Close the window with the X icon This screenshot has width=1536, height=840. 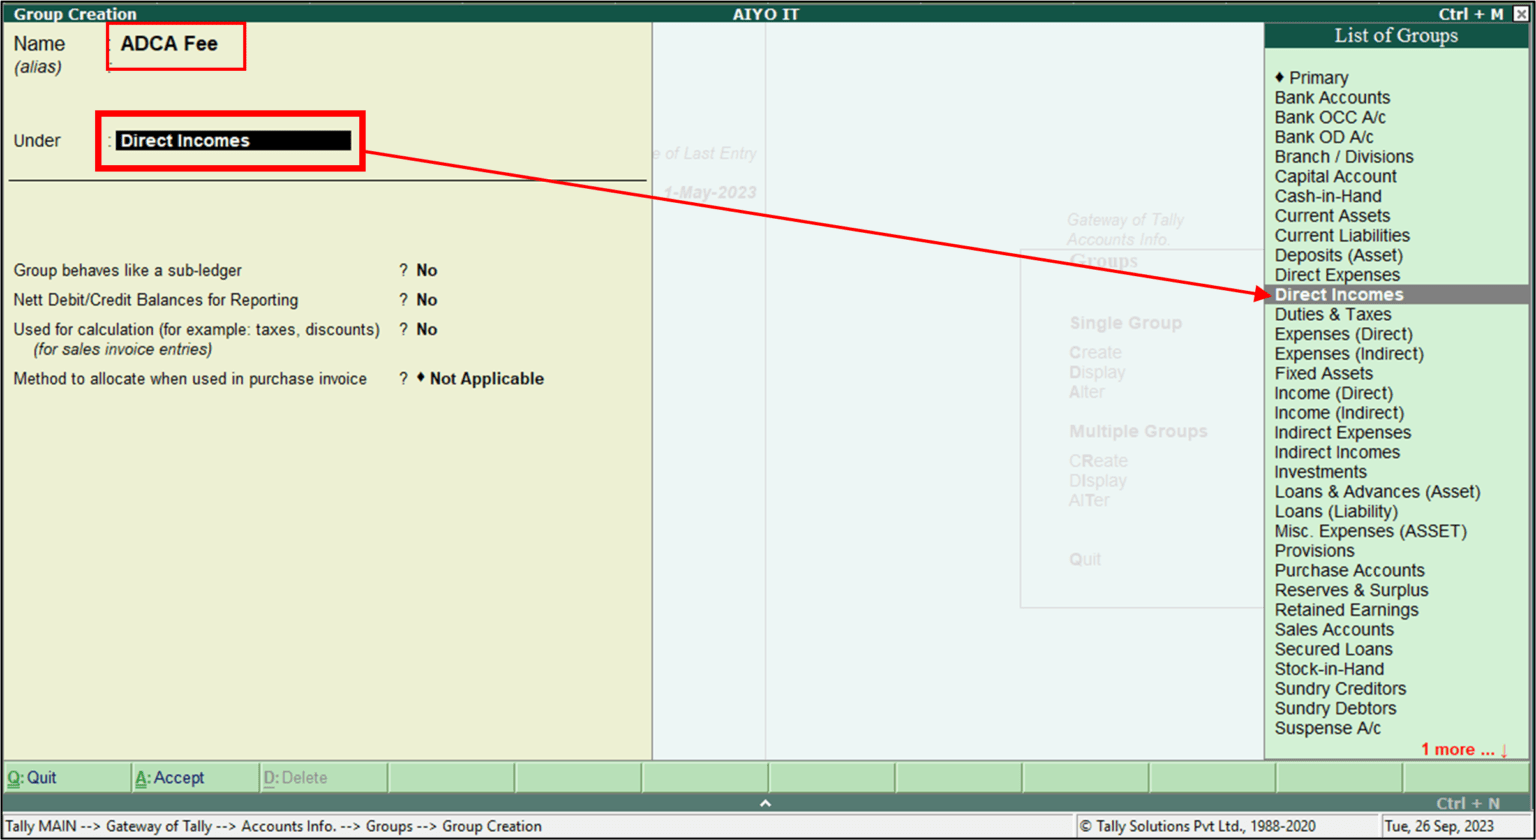(1524, 14)
